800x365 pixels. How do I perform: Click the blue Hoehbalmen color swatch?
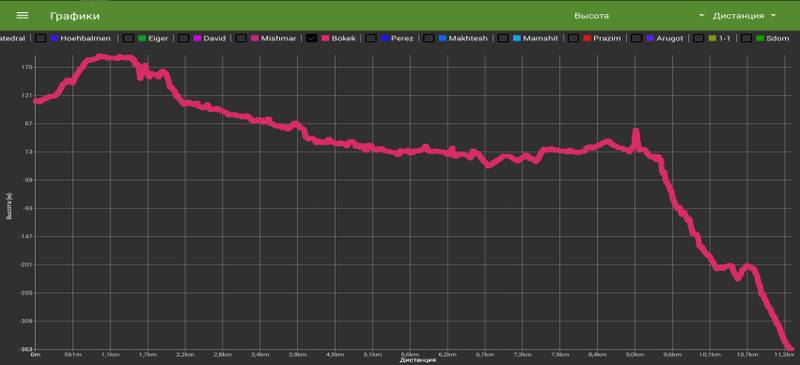click(x=54, y=38)
